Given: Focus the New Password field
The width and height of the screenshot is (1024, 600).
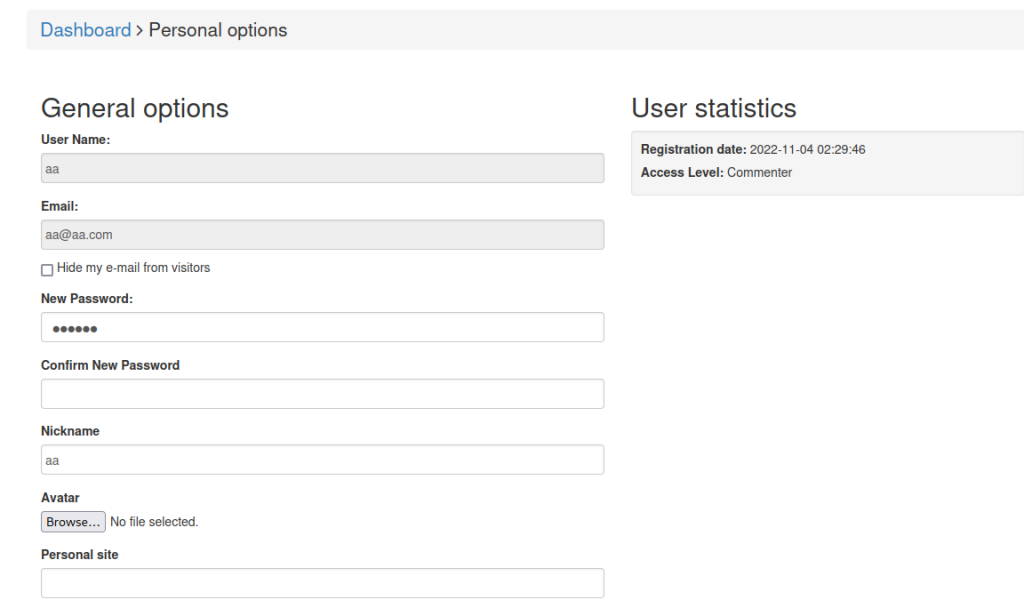Looking at the screenshot, I should (322, 328).
